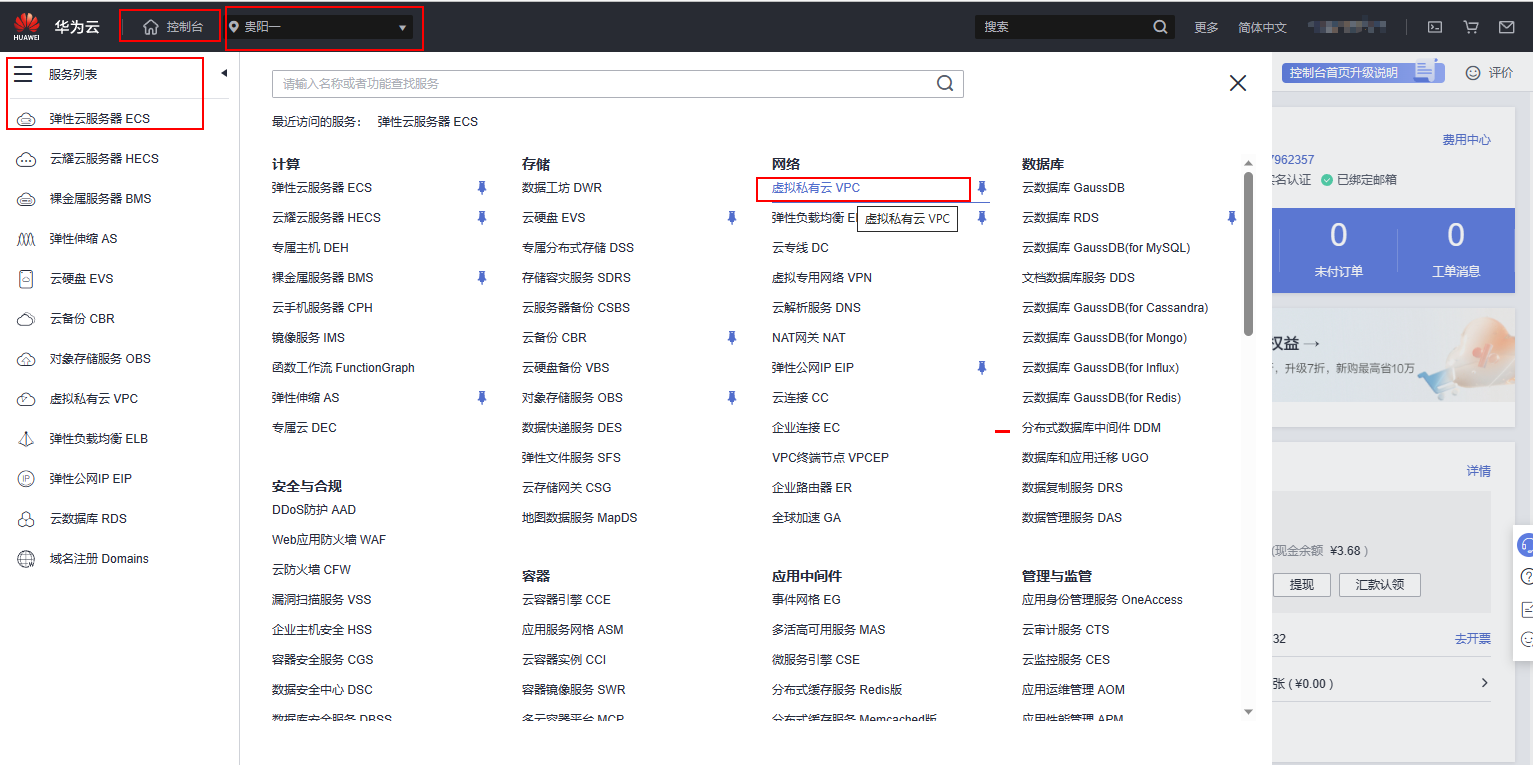Screen dimensions: 1533x765
Task: Click the EIP icon in sidebar
Action: point(26,479)
